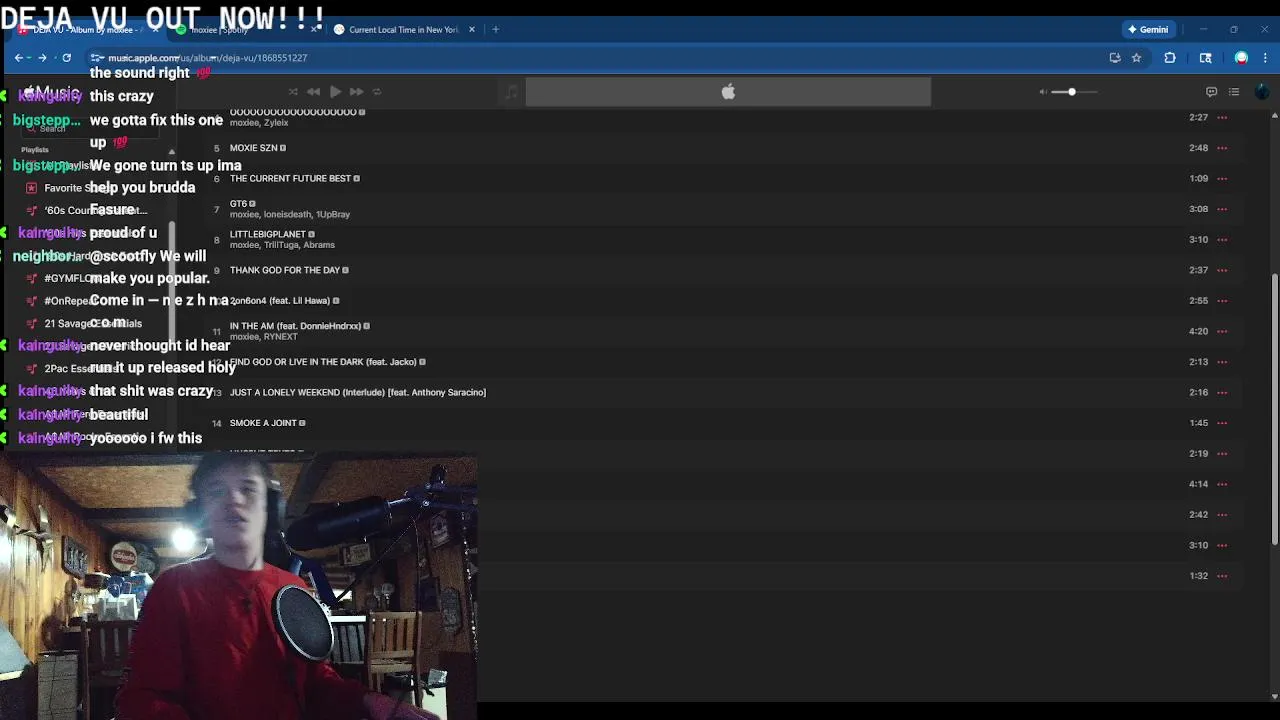Switch to Current Local Time in New York tab
This screenshot has height=720, width=1280.
(403, 30)
